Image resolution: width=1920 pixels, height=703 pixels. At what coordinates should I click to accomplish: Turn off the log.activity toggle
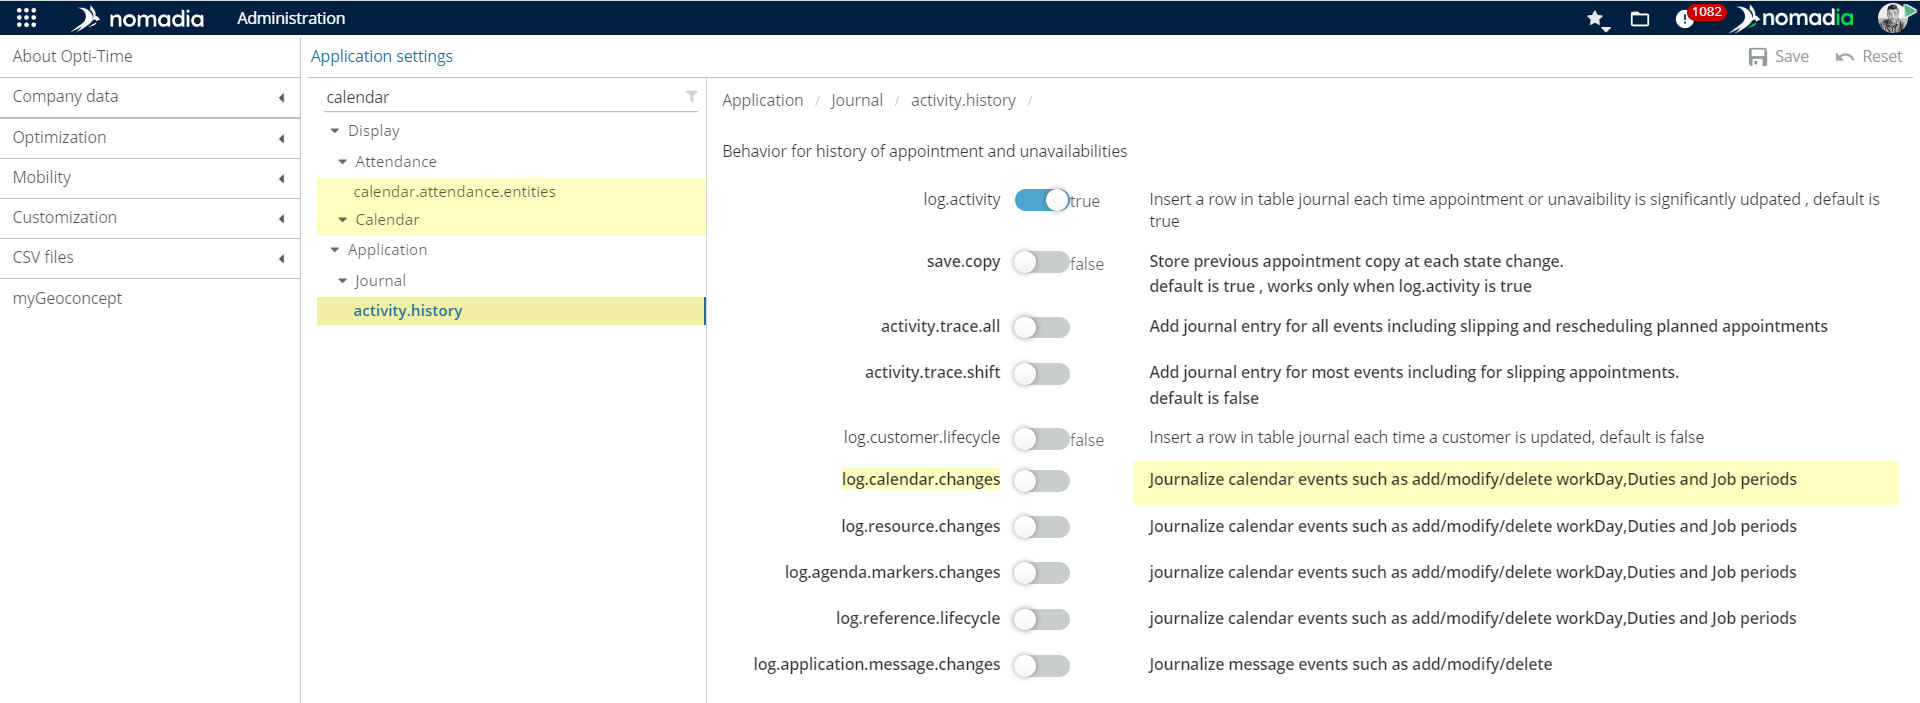coord(1041,200)
